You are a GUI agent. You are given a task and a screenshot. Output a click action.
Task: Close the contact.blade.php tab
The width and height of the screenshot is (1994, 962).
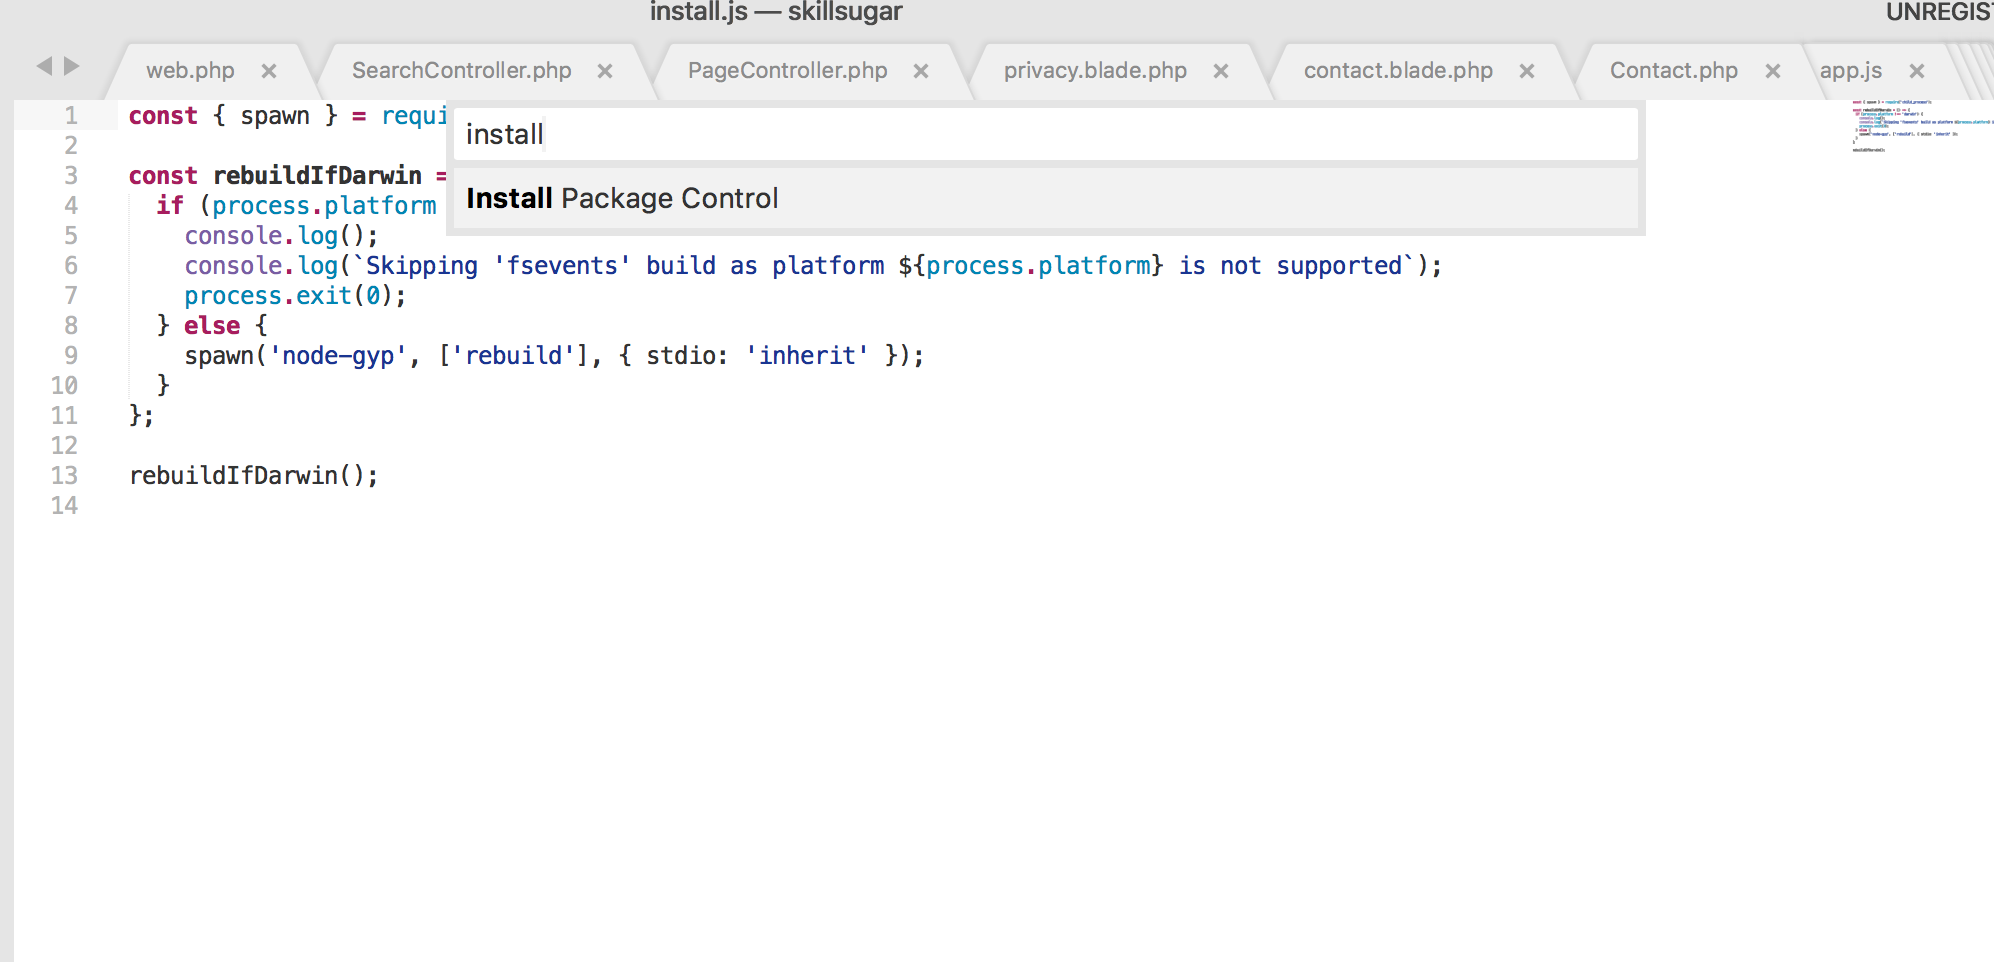click(x=1527, y=71)
